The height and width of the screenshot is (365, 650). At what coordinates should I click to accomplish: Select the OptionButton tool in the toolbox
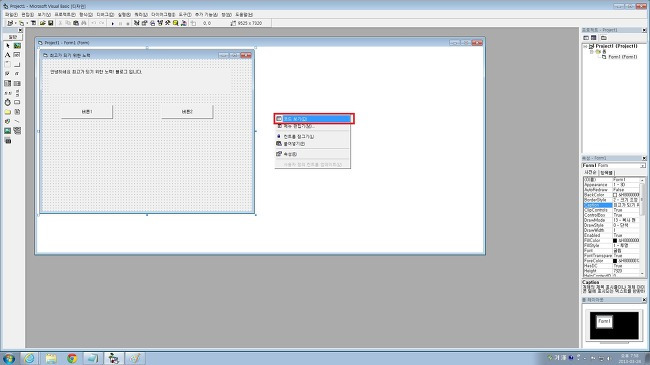click(17, 73)
